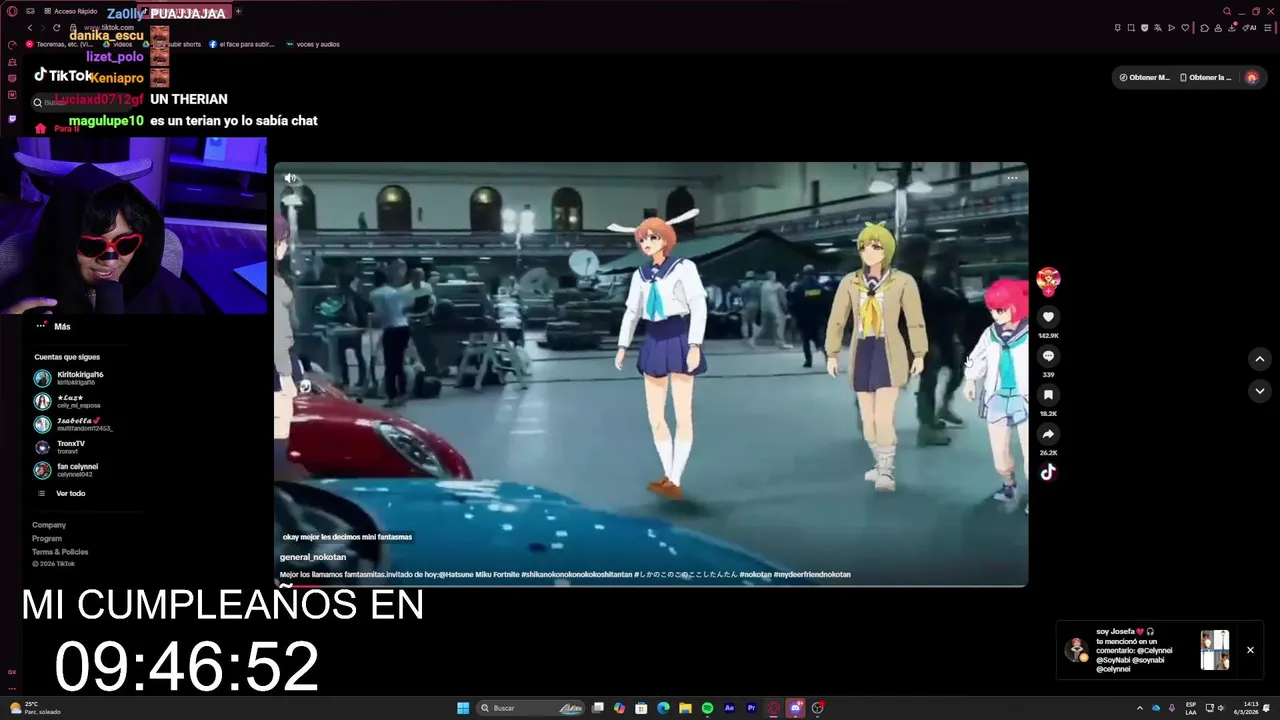
Task: Share the video using the arrow icon
Action: [1048, 434]
